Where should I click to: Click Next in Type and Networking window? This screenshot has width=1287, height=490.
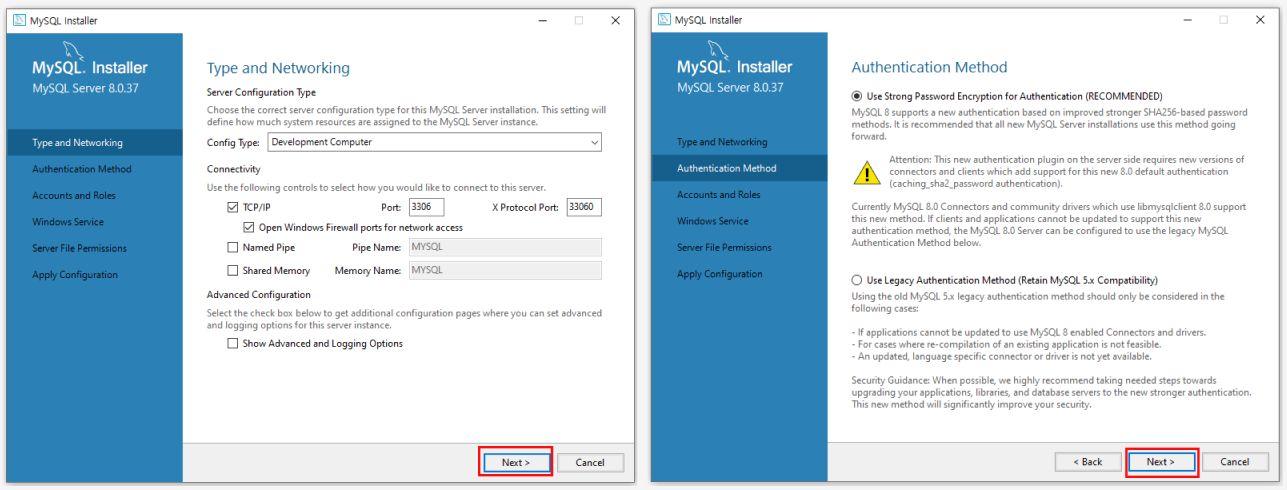(516, 462)
